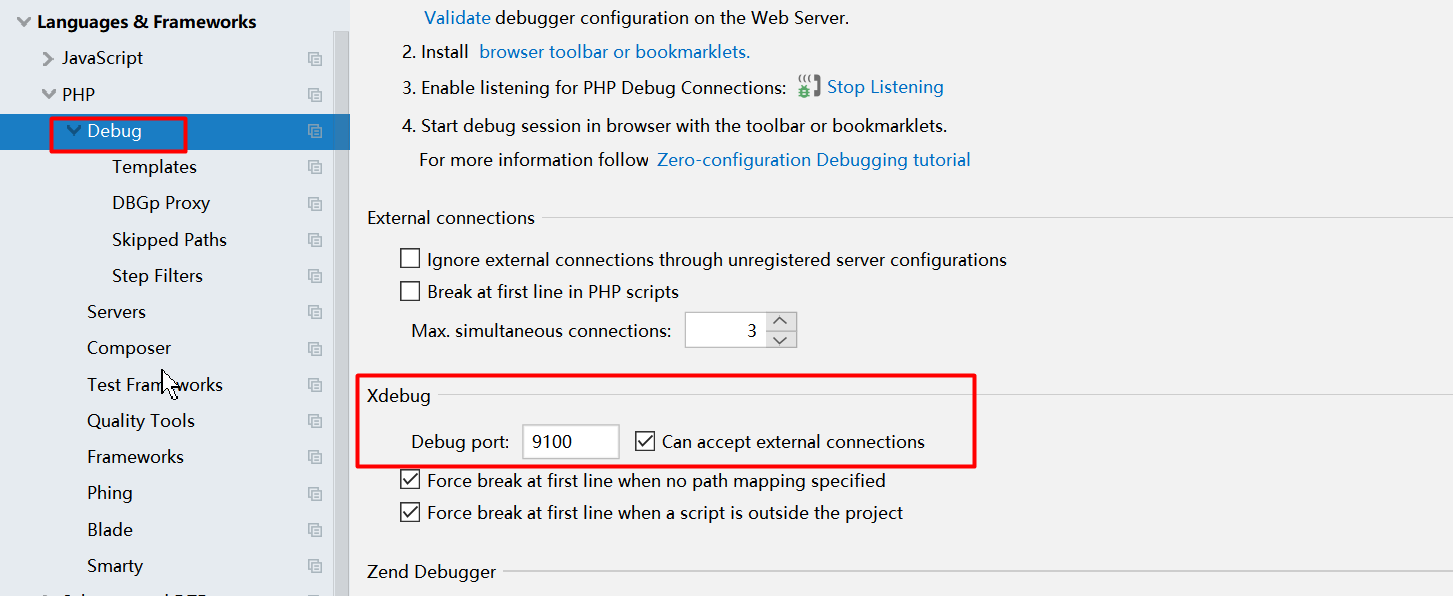This screenshot has height=596, width=1453.
Task: Increase max simultaneous connections with up arrow
Action: coord(781,321)
